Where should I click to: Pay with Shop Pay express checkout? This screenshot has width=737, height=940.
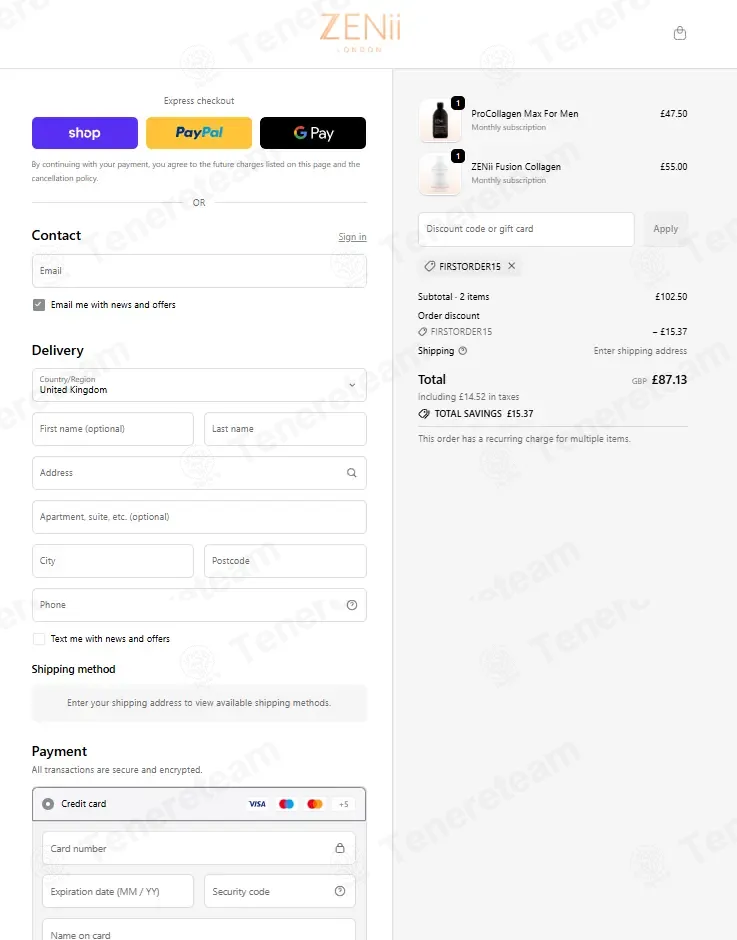point(85,133)
